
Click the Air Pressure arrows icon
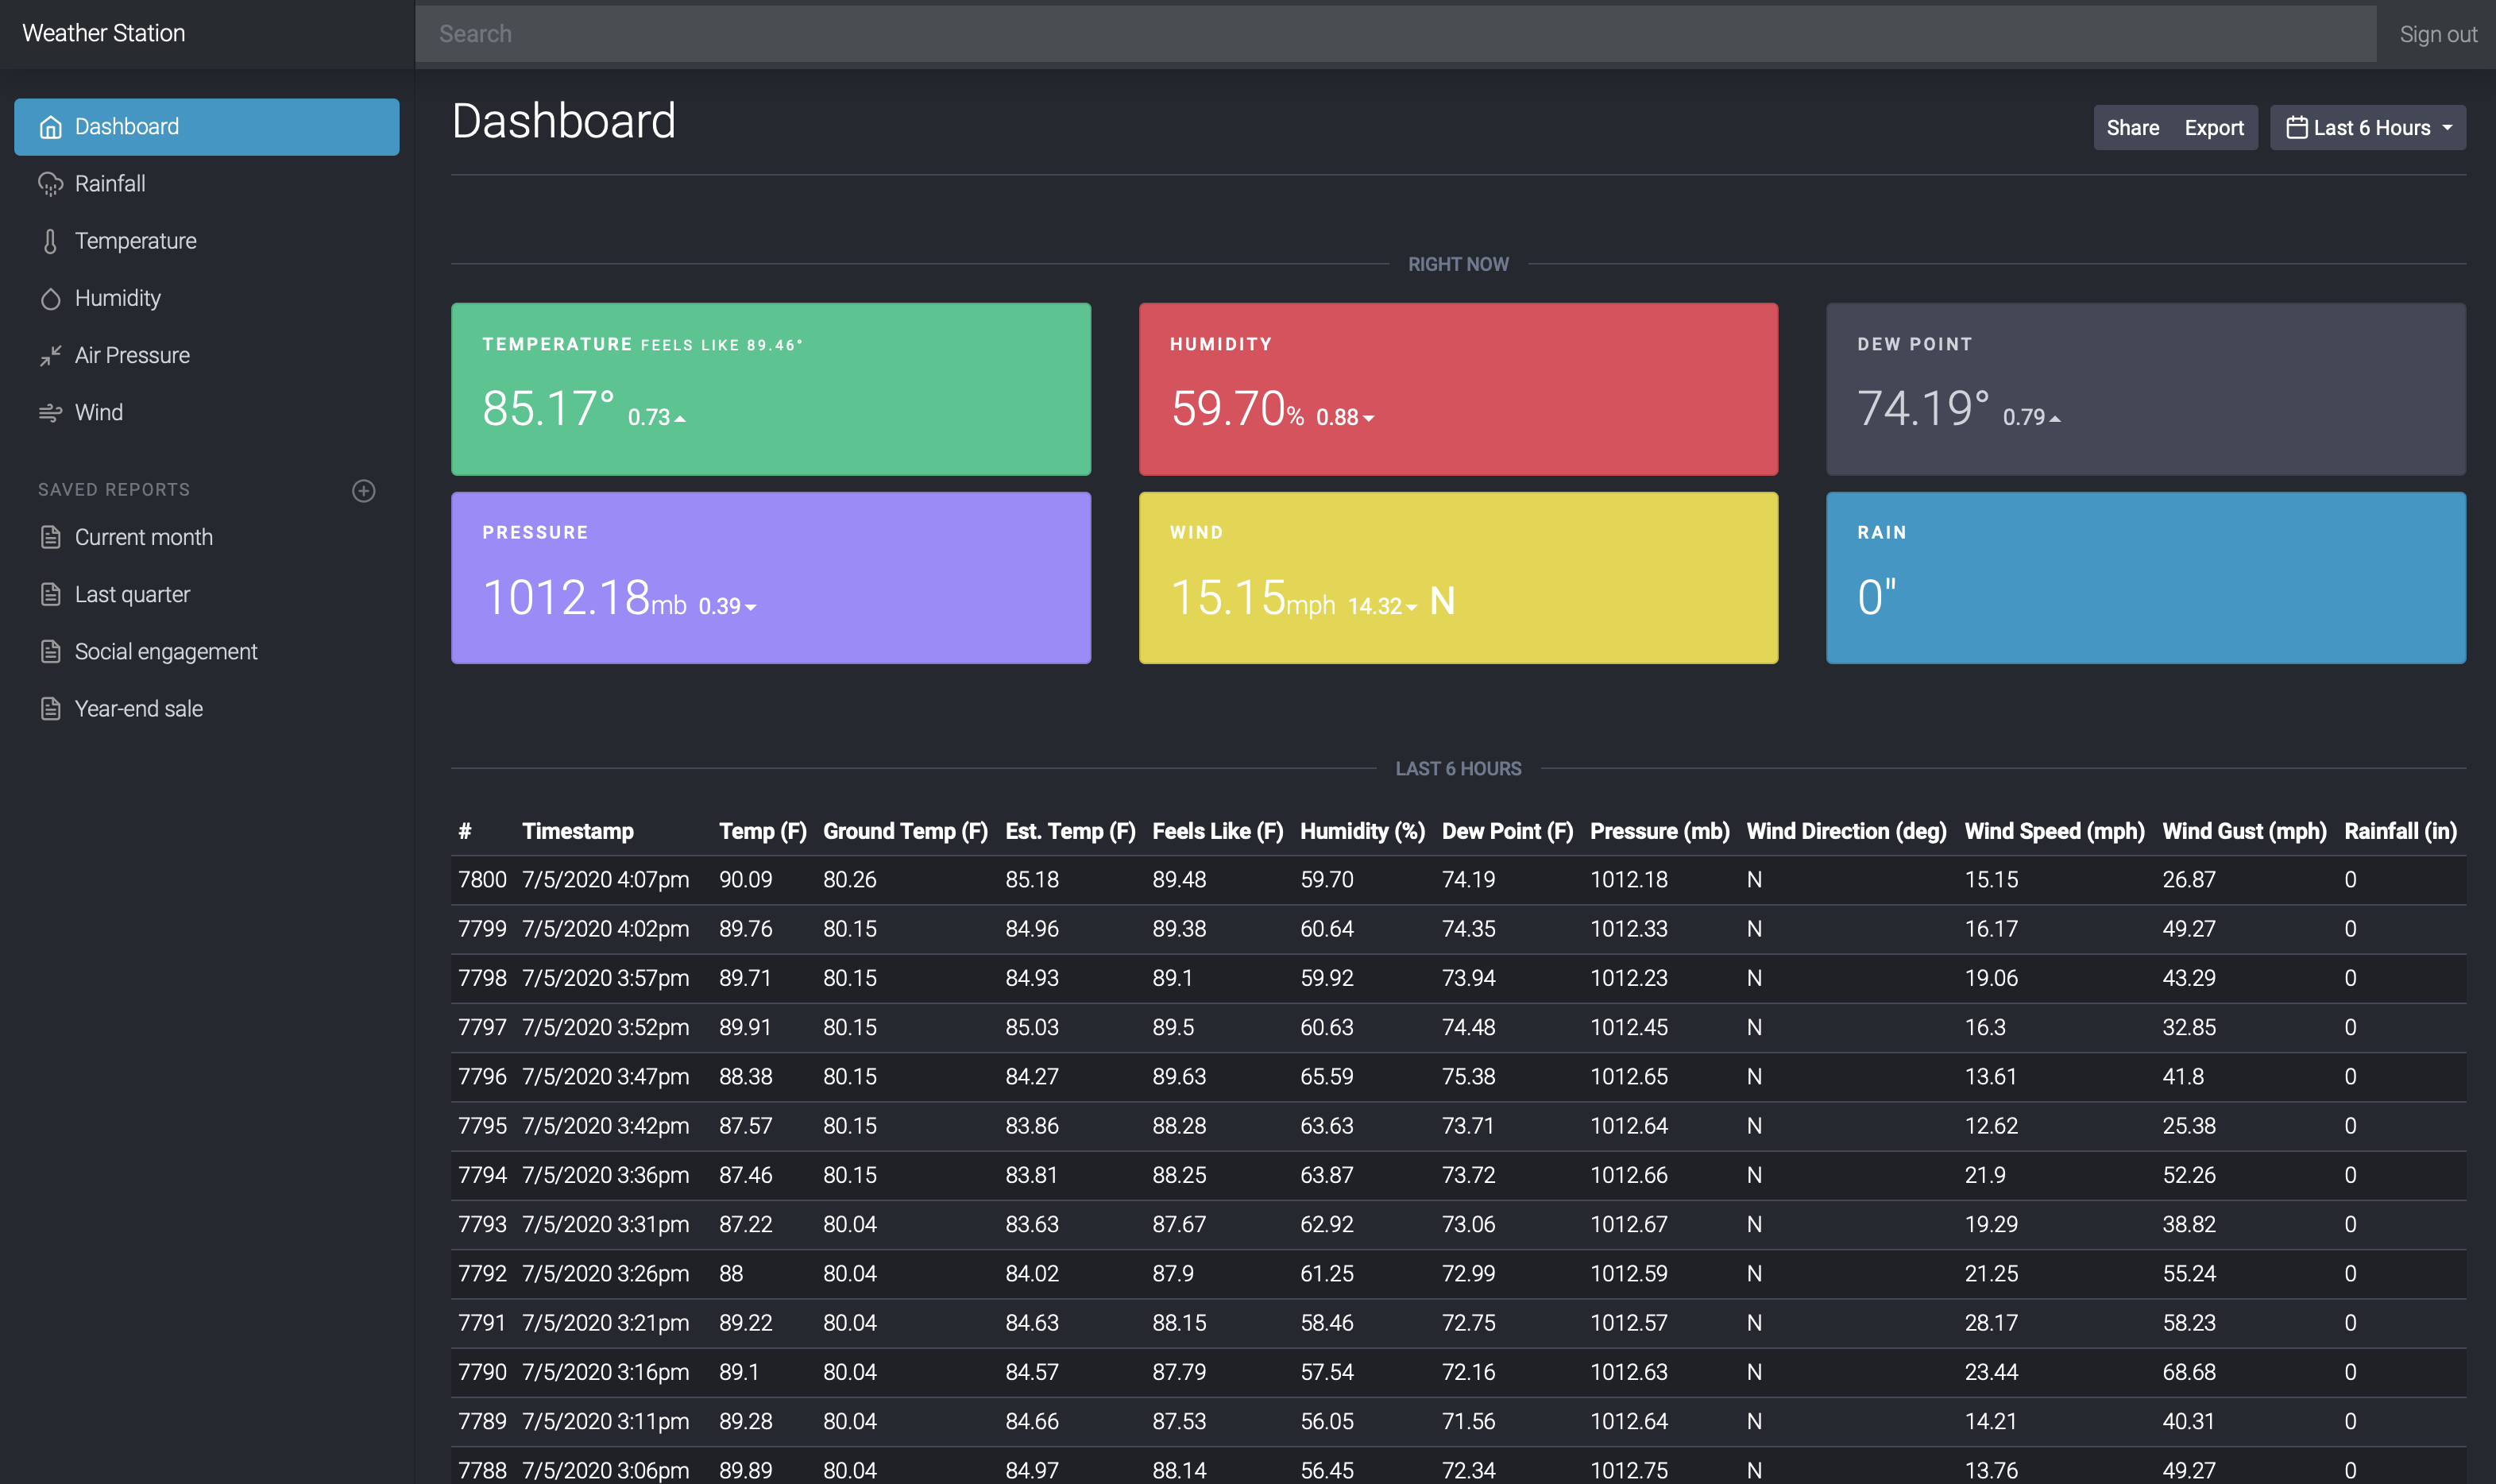click(x=50, y=355)
